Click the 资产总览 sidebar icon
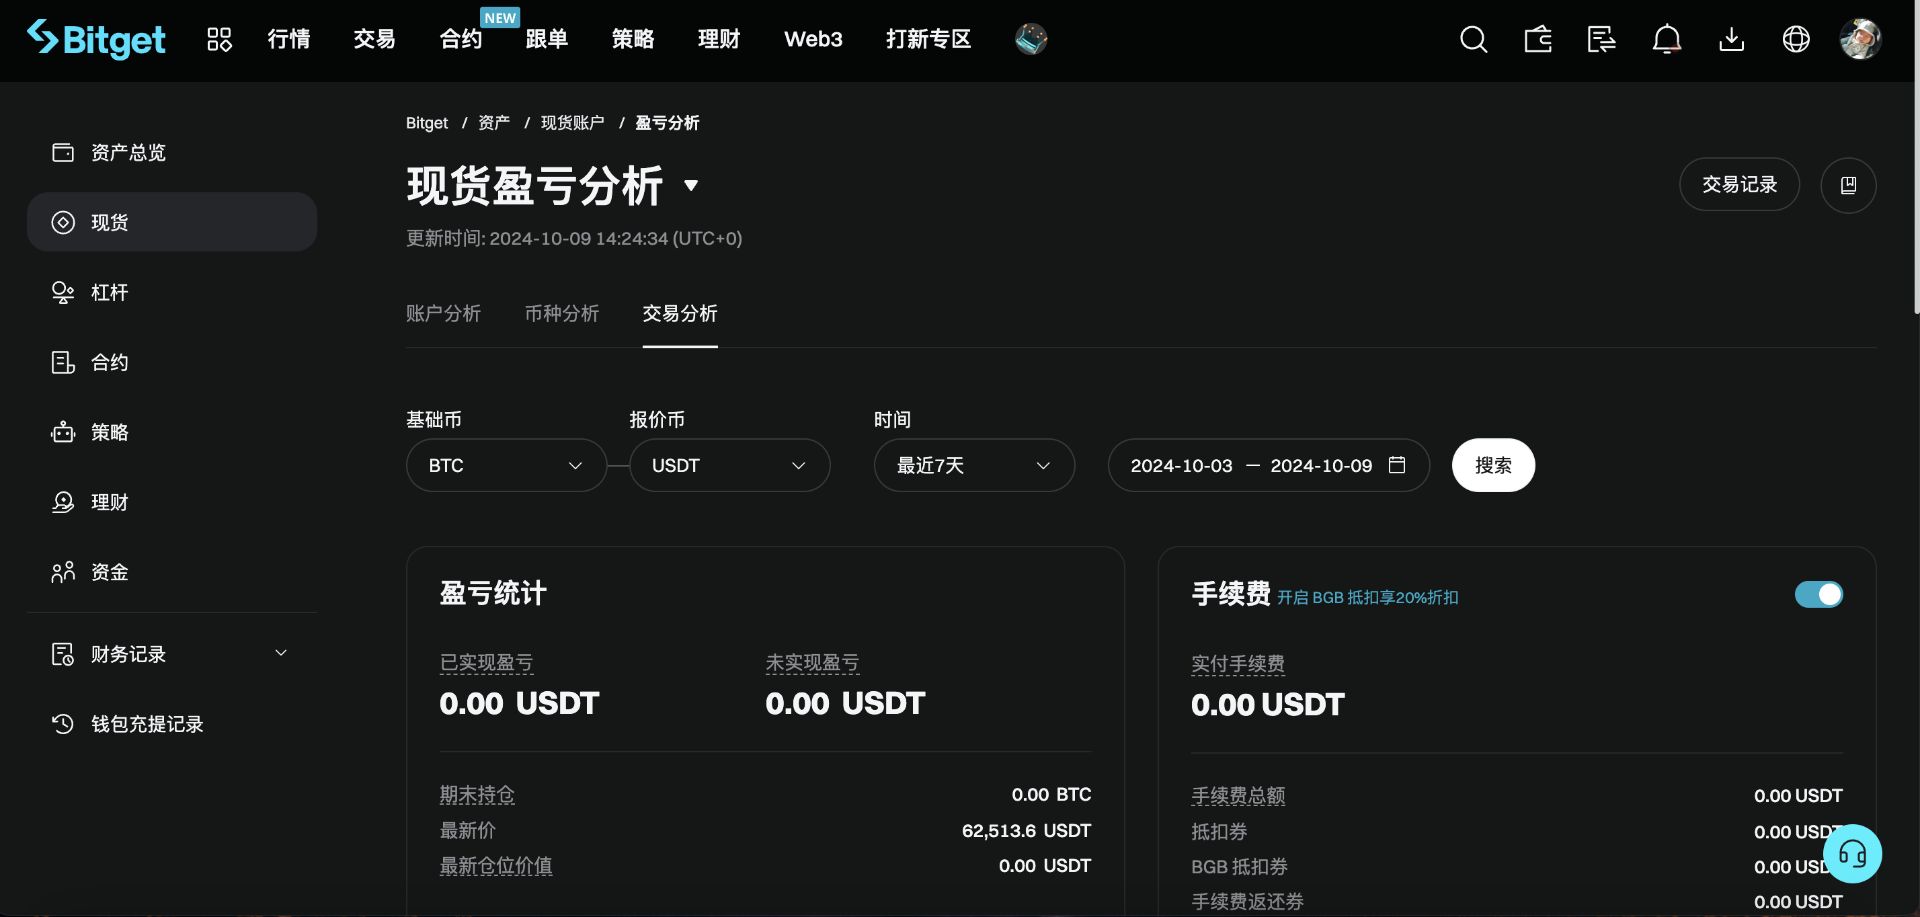Screen dimensions: 1920x917 pos(63,152)
